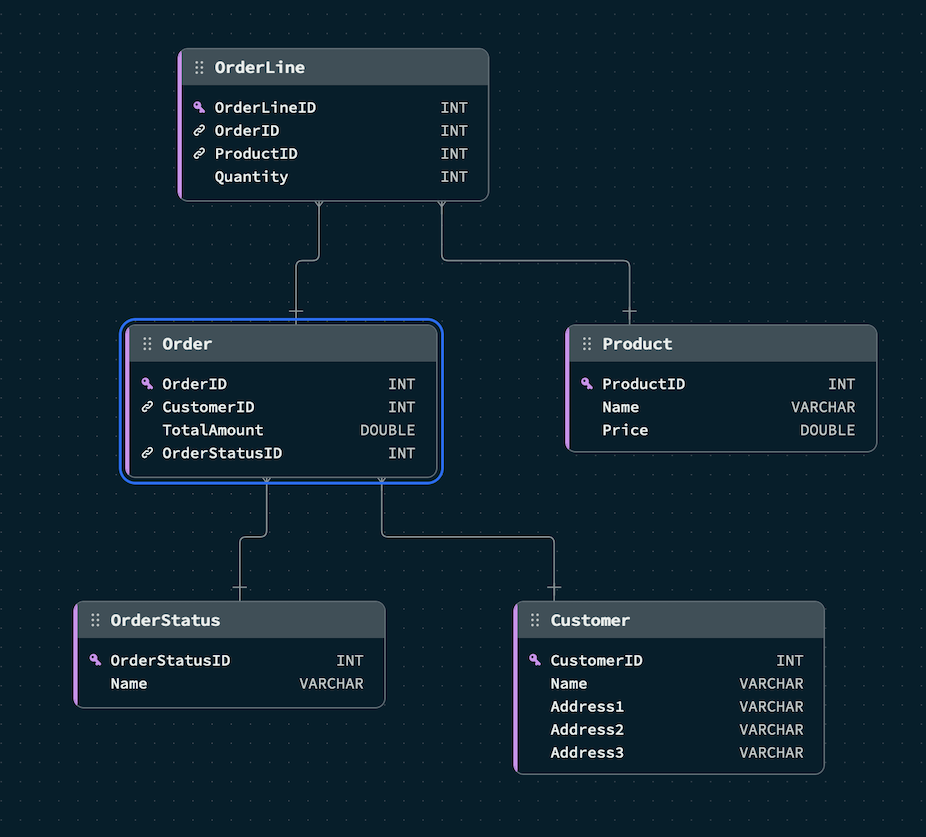Click the foreign key icon next to CustomerID in Order
Image resolution: width=926 pixels, height=837 pixels.
[147, 407]
